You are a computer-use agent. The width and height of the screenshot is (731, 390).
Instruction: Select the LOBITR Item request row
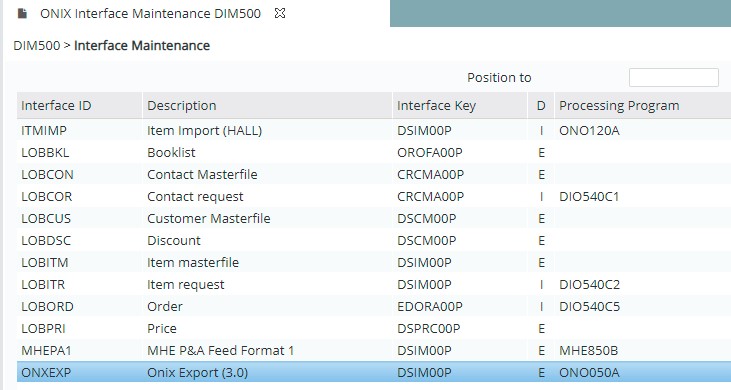tap(374, 284)
